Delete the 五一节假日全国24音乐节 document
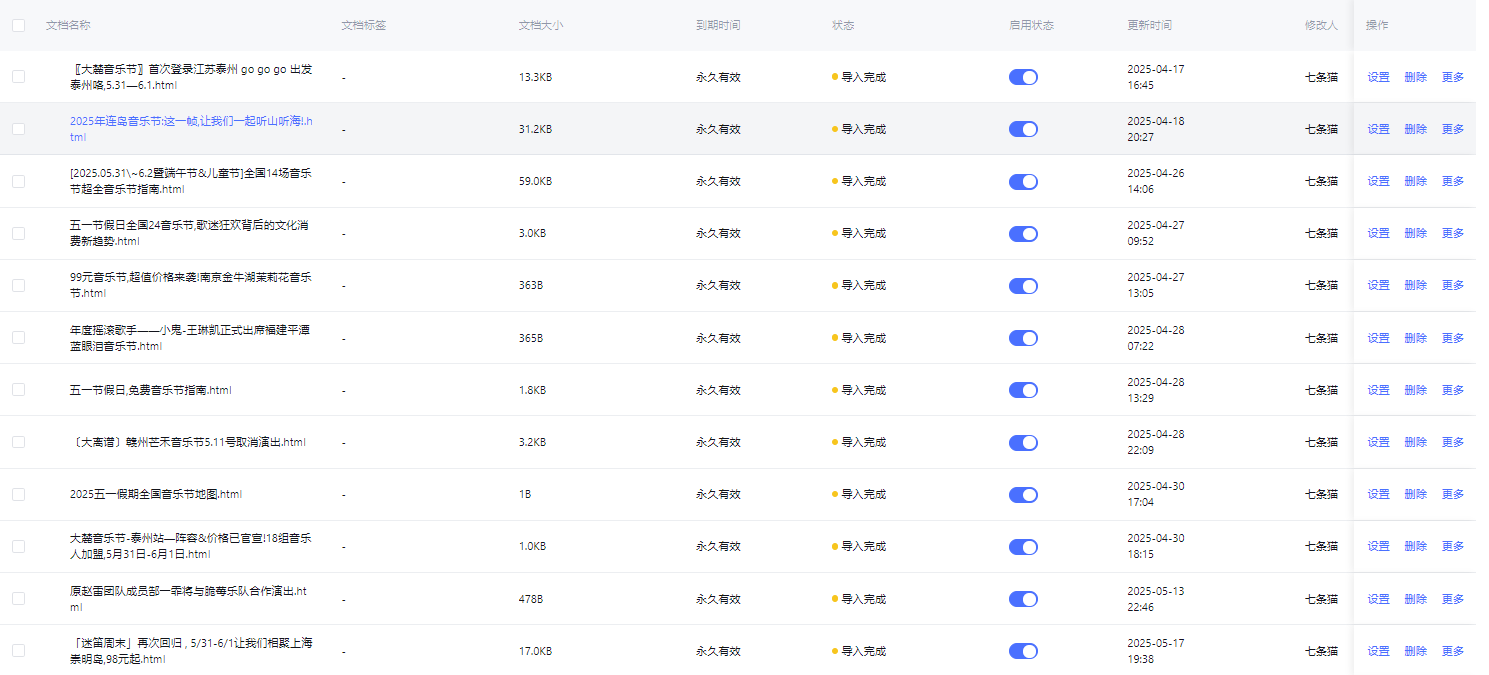 click(x=1415, y=233)
